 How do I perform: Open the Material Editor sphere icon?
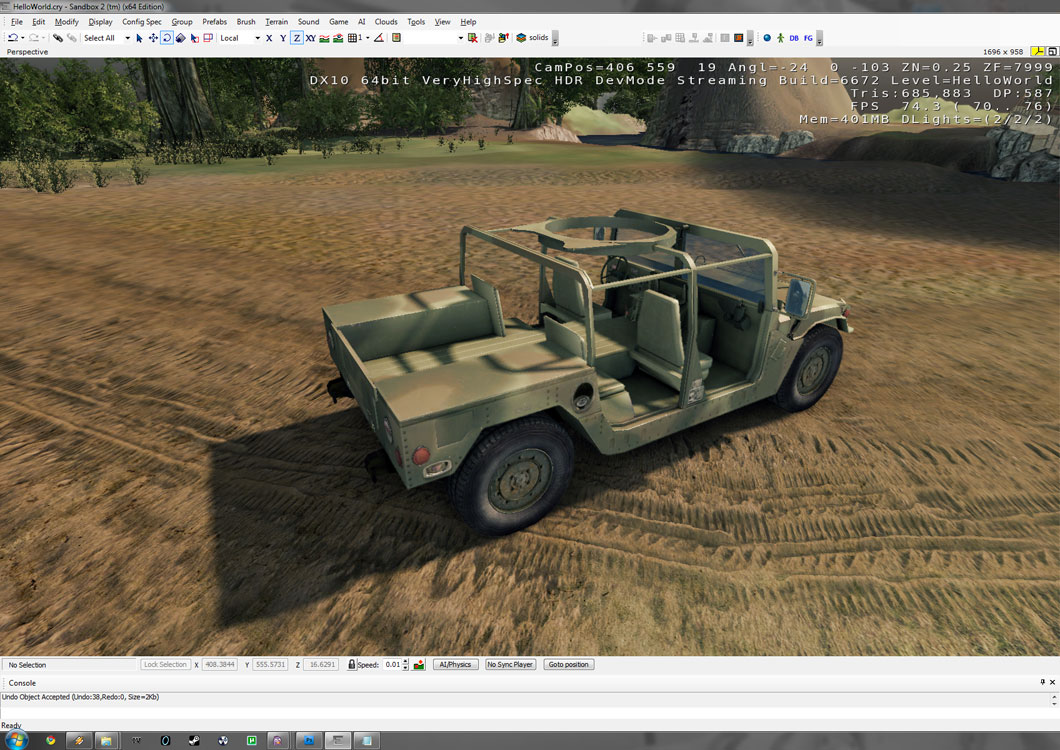767,38
